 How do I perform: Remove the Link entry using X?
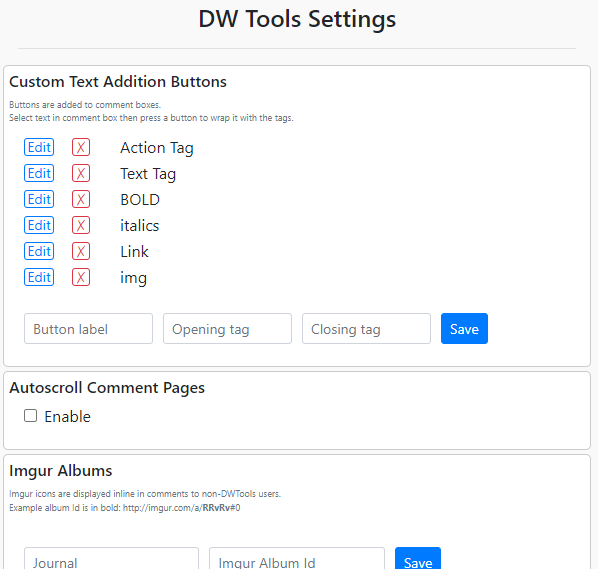click(x=81, y=251)
